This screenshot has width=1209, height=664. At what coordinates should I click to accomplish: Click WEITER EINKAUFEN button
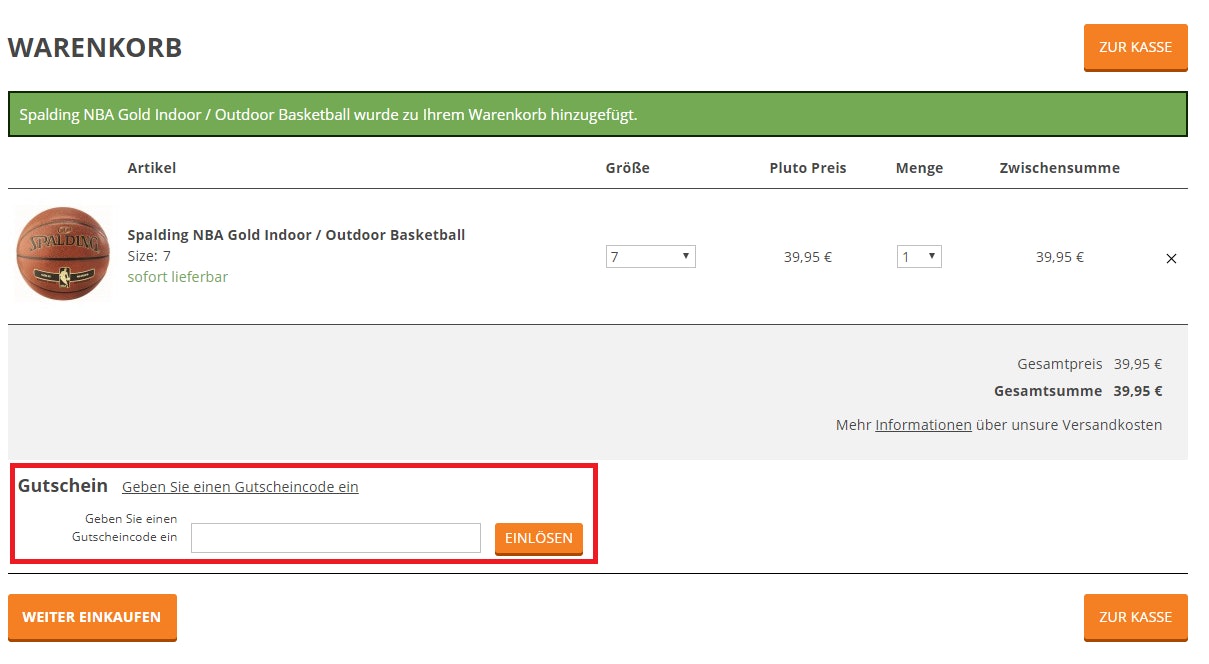[92, 617]
